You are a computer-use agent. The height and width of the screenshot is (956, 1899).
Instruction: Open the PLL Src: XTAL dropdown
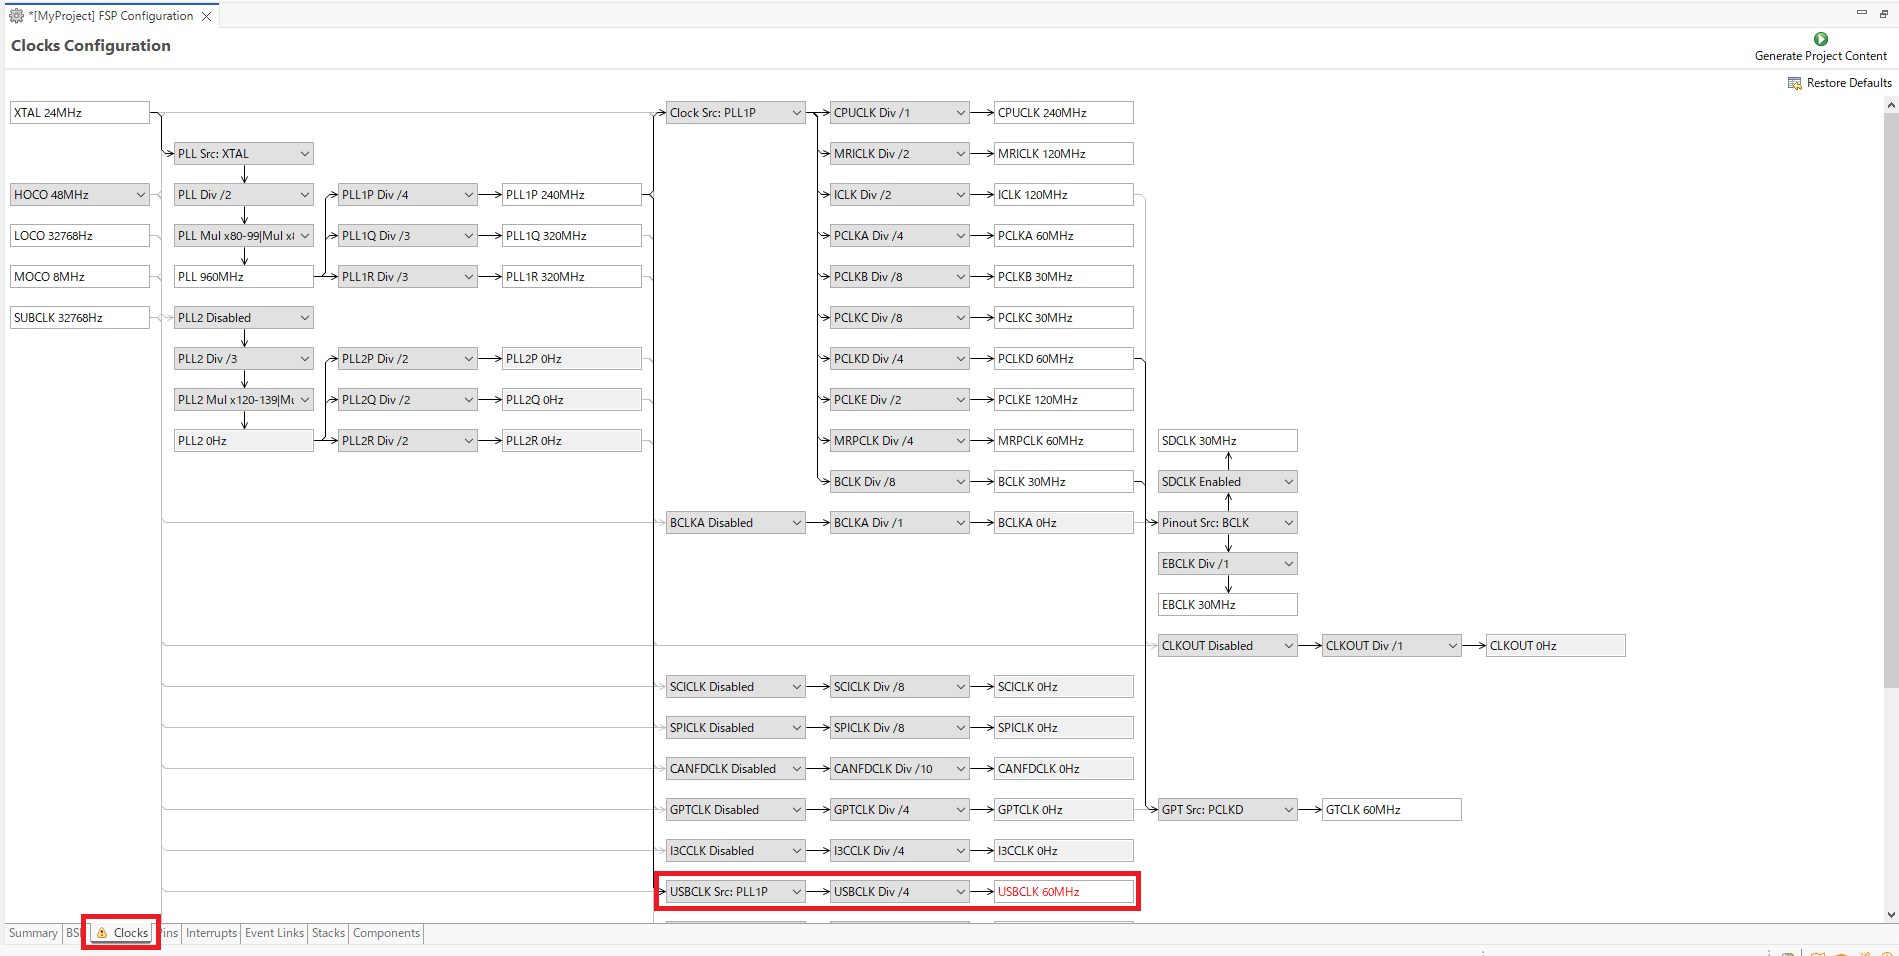(x=244, y=154)
